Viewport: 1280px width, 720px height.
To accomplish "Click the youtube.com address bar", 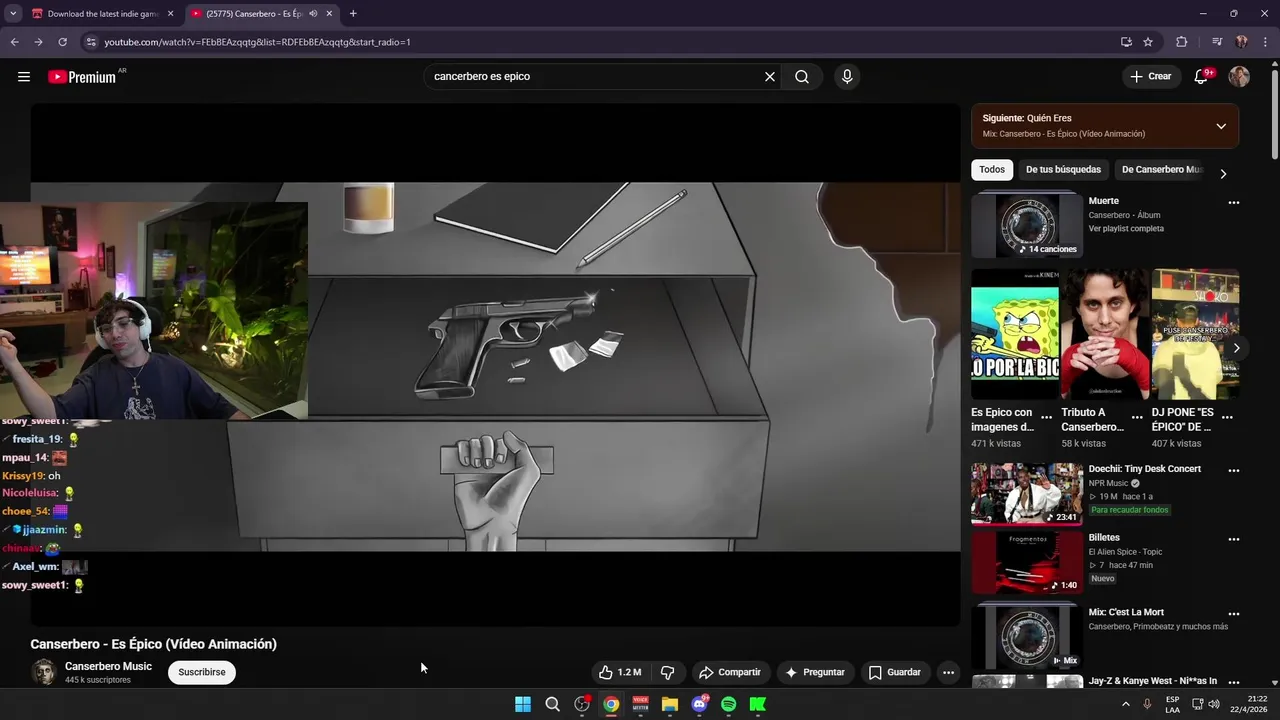I will pyautogui.click(x=600, y=42).
